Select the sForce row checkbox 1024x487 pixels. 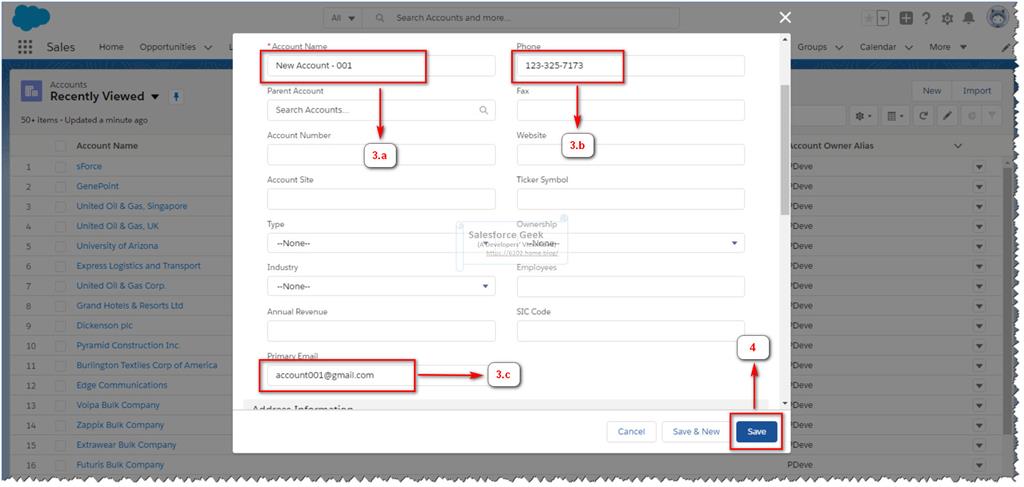click(x=61, y=166)
